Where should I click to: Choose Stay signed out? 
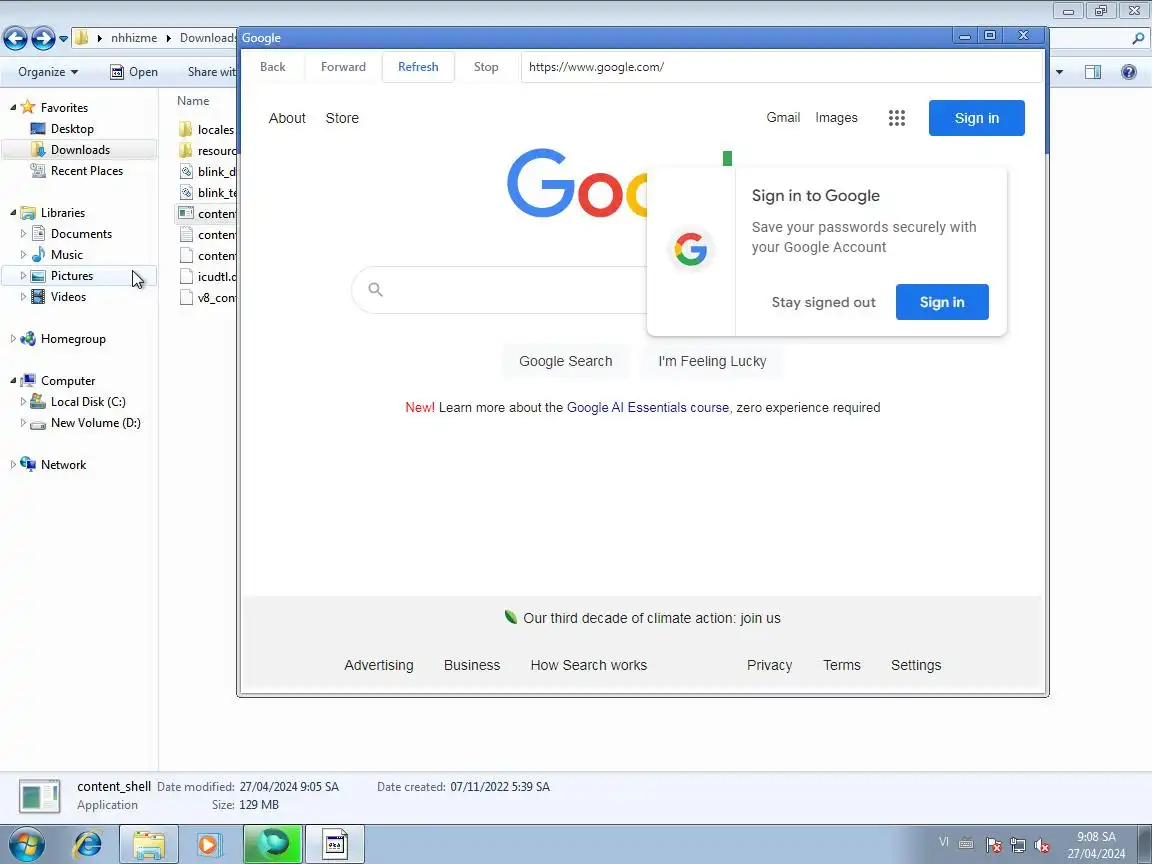pos(824,302)
